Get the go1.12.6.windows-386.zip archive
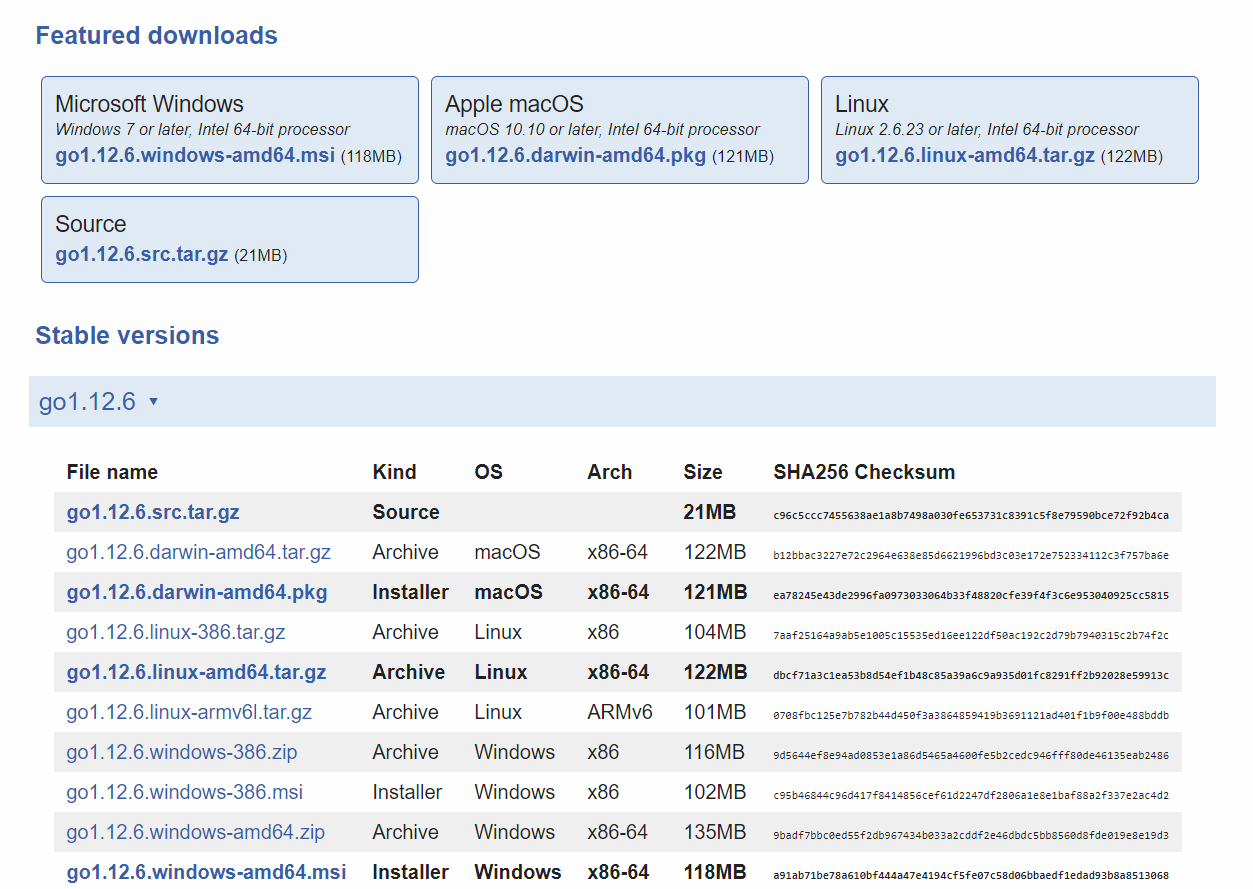This screenshot has width=1253, height=889. coord(182,752)
